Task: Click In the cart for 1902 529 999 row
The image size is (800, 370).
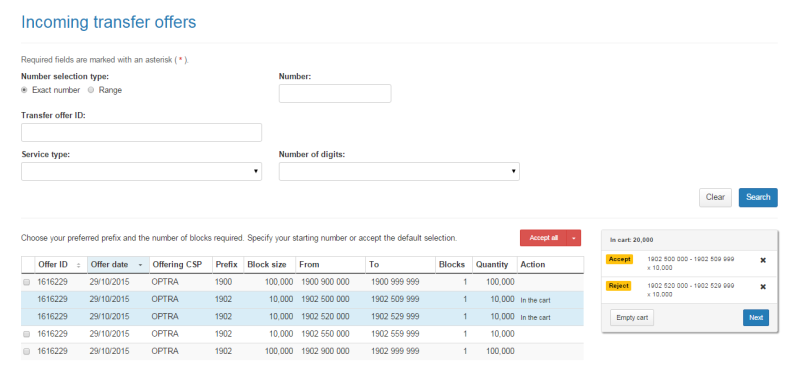Action: click(x=535, y=317)
